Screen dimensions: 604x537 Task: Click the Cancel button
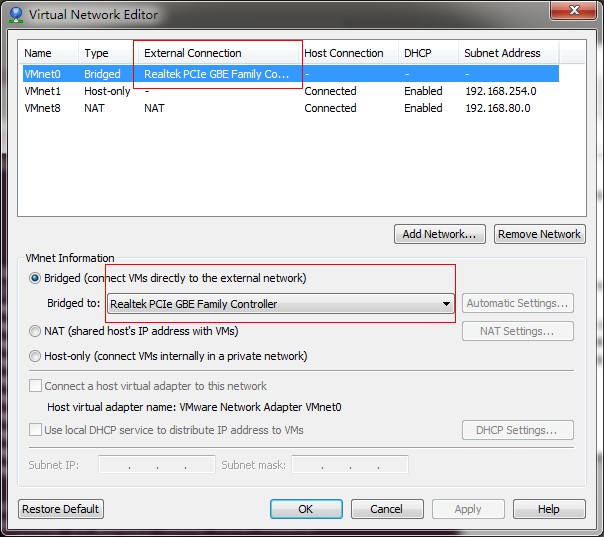pyautogui.click(x=387, y=509)
